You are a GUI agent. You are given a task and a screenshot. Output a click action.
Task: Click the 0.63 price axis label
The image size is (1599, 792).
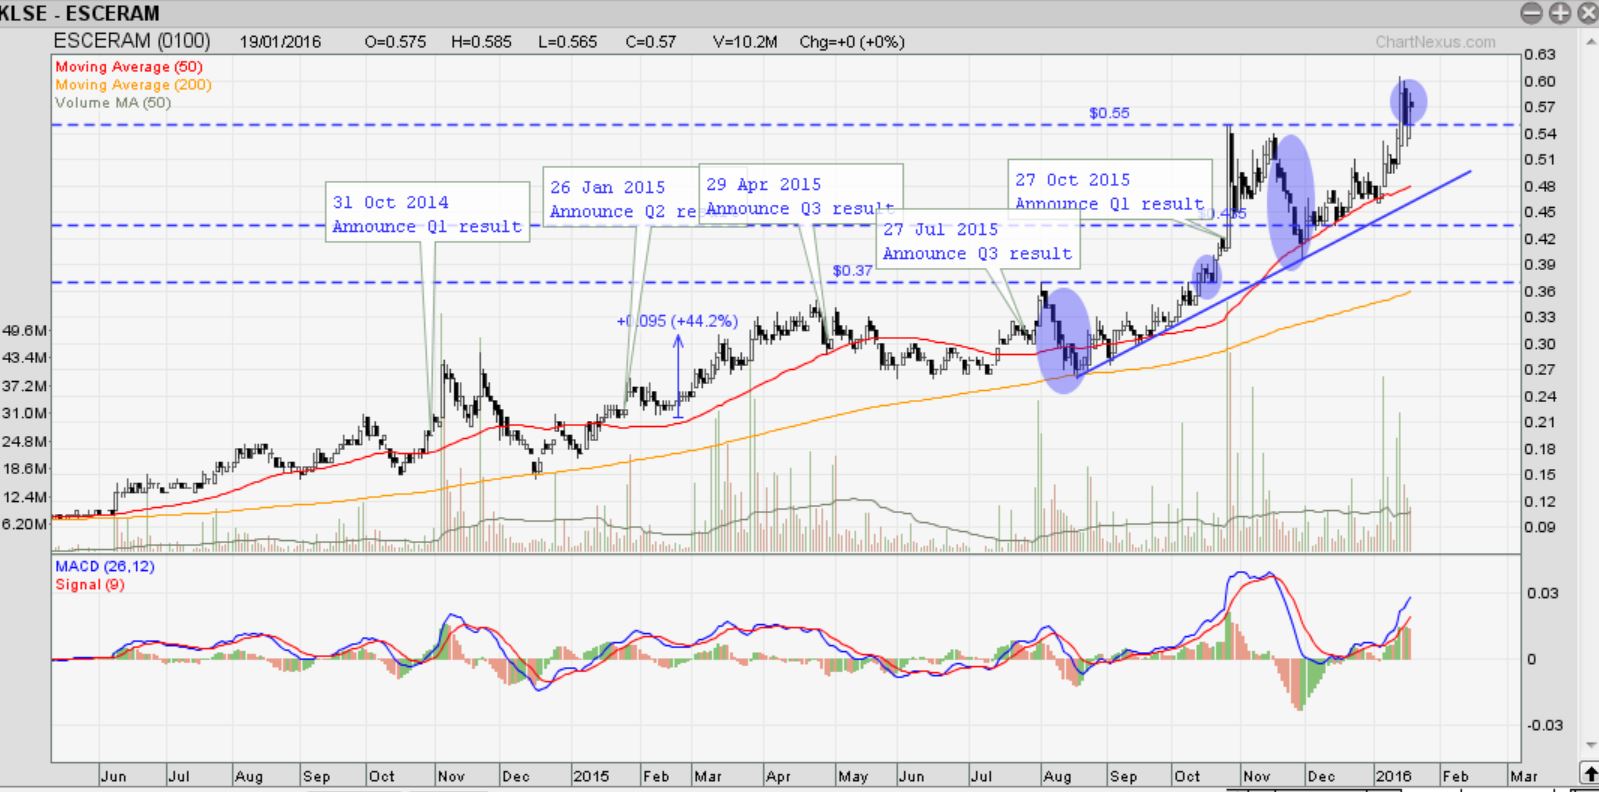click(x=1539, y=55)
